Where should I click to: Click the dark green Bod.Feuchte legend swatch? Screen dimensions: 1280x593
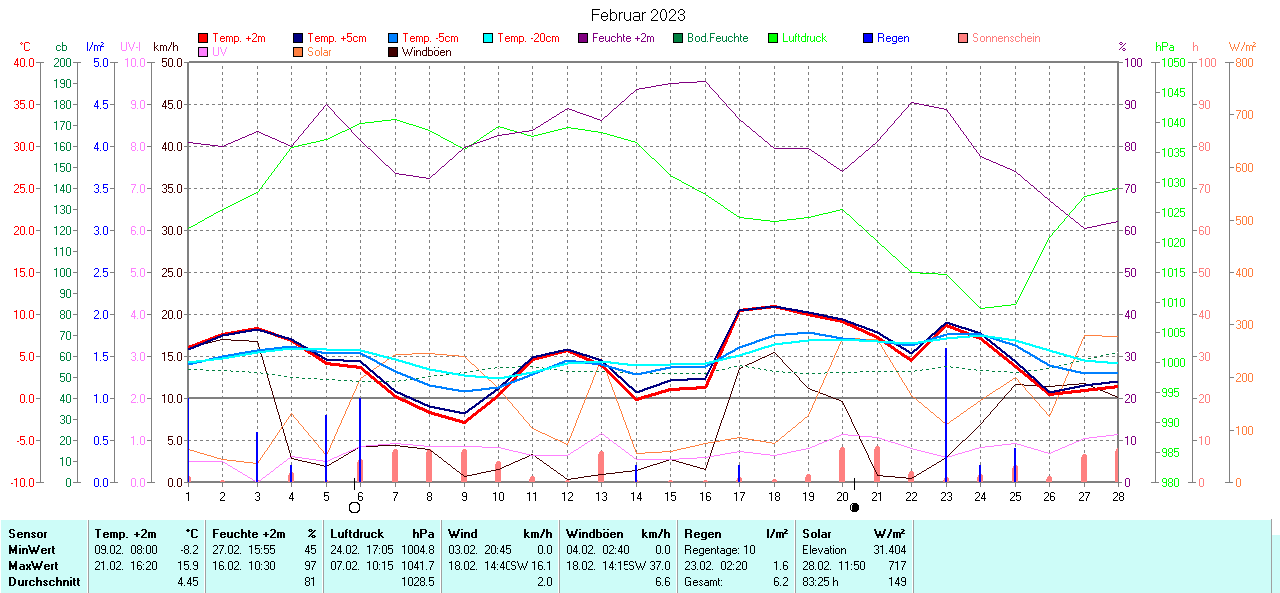(x=677, y=38)
